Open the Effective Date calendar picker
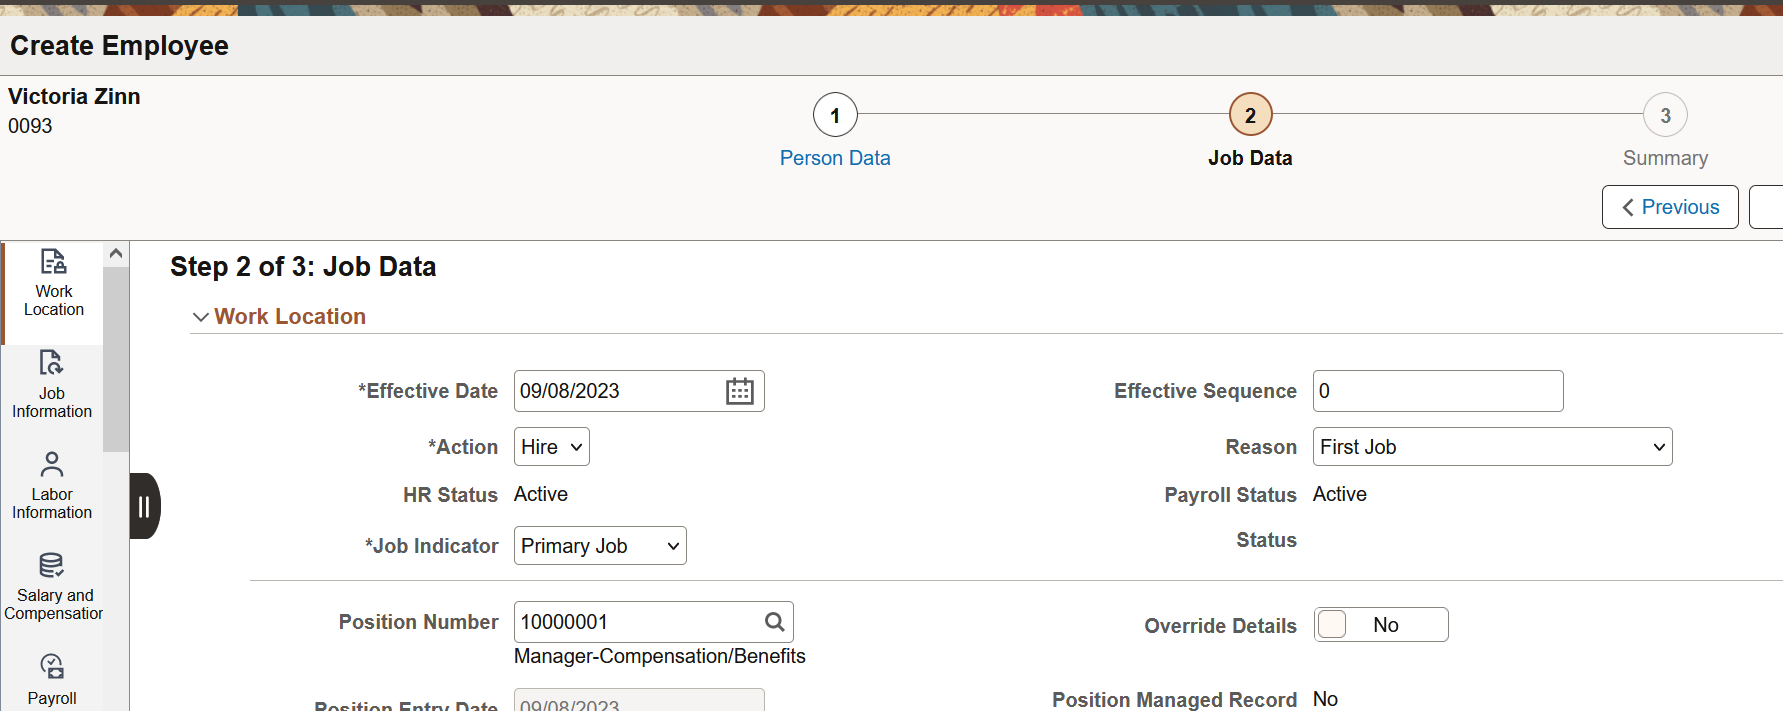The height and width of the screenshot is (711, 1783). (x=739, y=391)
